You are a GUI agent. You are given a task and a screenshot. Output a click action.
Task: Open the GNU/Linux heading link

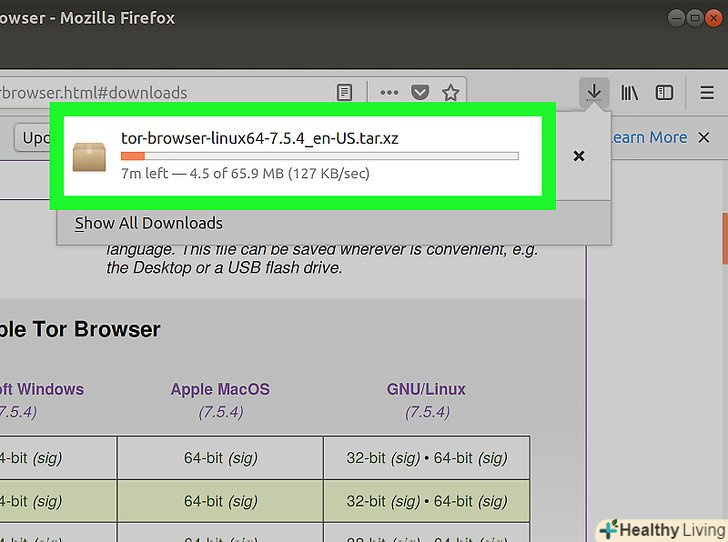[x=426, y=389]
